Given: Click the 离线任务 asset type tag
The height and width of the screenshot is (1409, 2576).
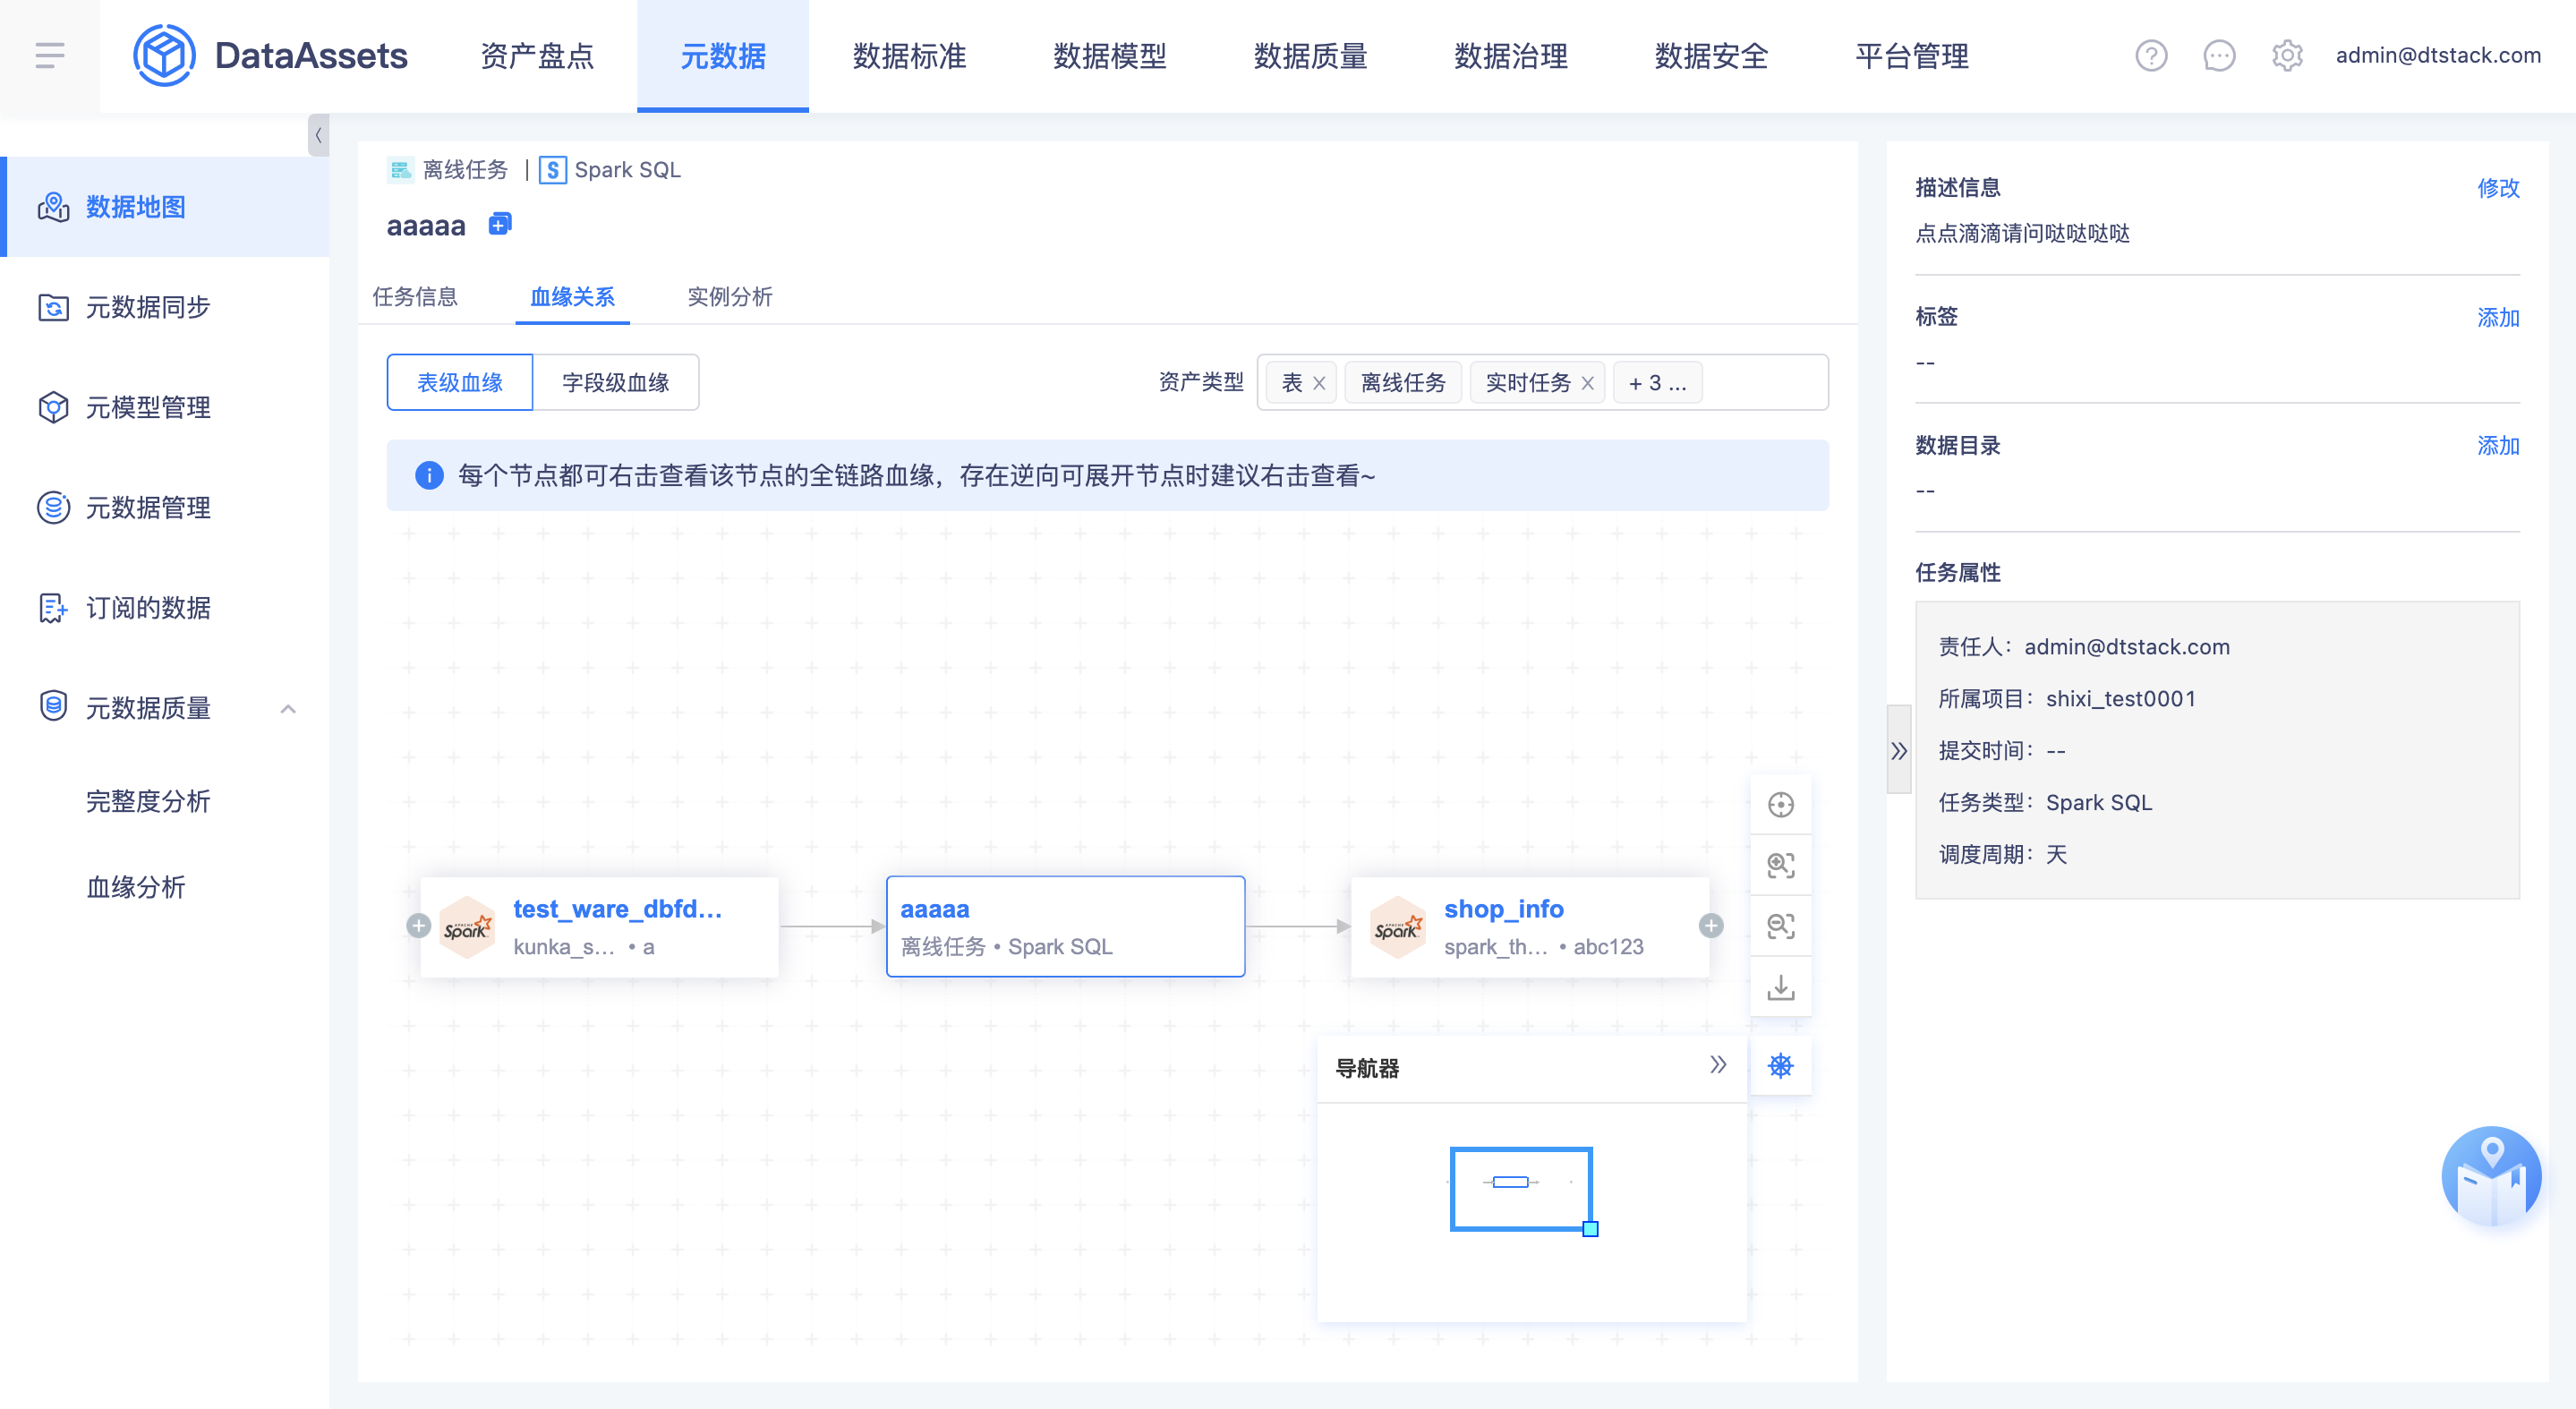Looking at the screenshot, I should pos(1403,383).
